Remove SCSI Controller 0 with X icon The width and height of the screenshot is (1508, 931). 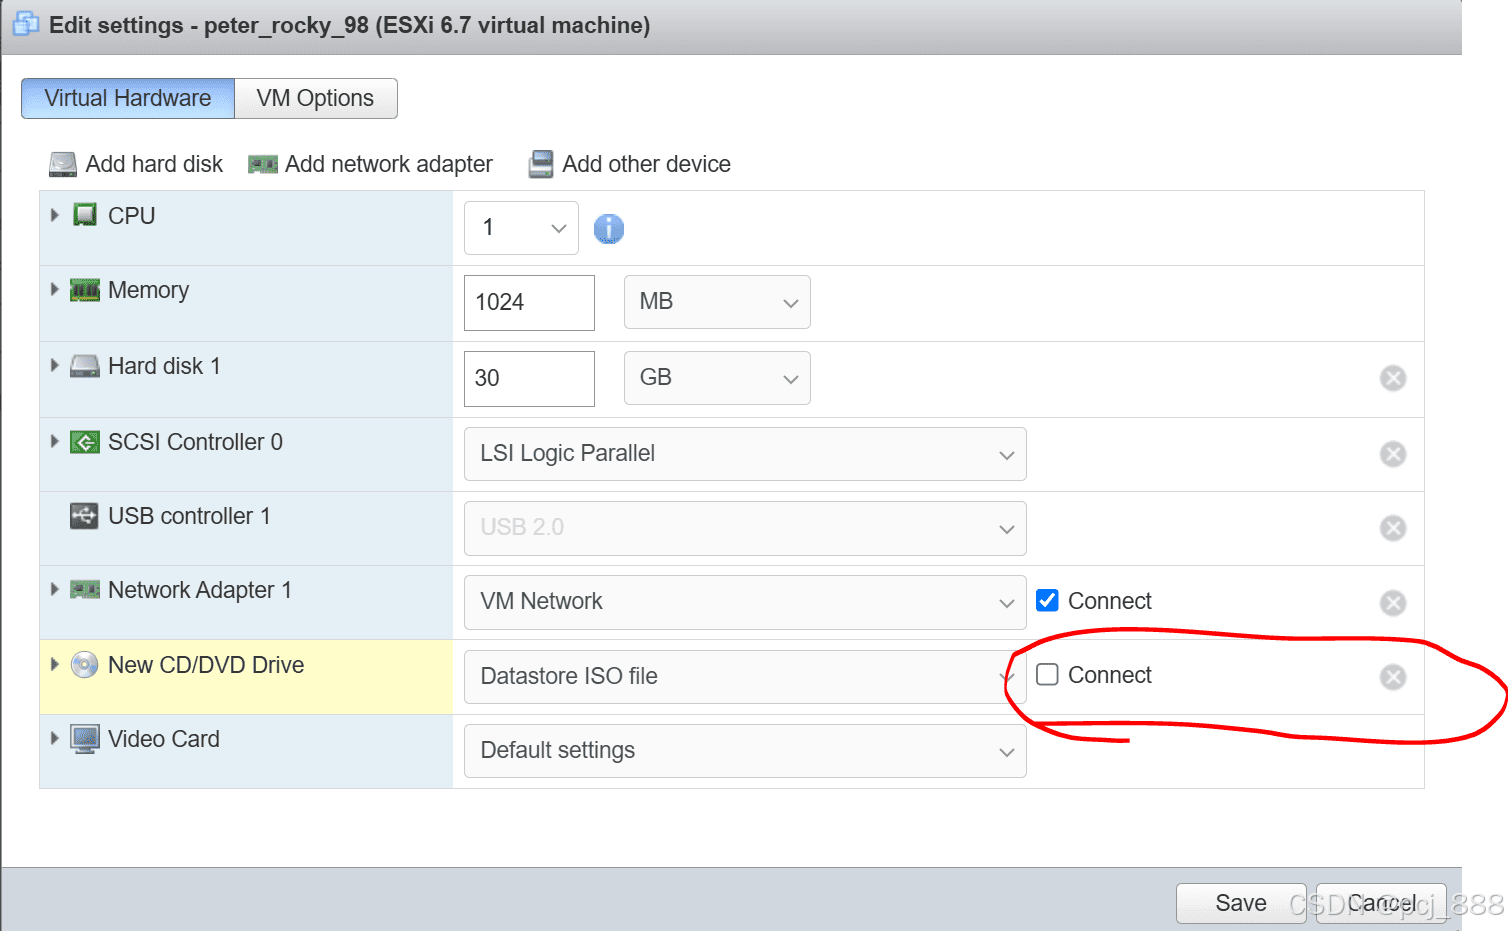(x=1392, y=454)
